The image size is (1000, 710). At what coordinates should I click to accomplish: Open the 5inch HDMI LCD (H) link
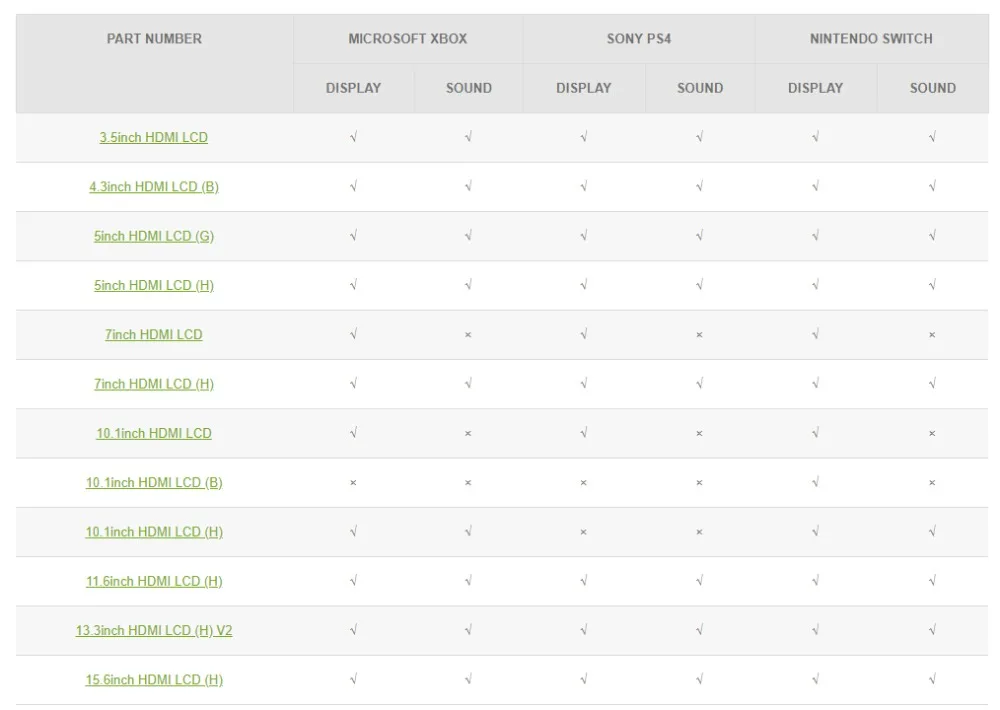pos(154,285)
